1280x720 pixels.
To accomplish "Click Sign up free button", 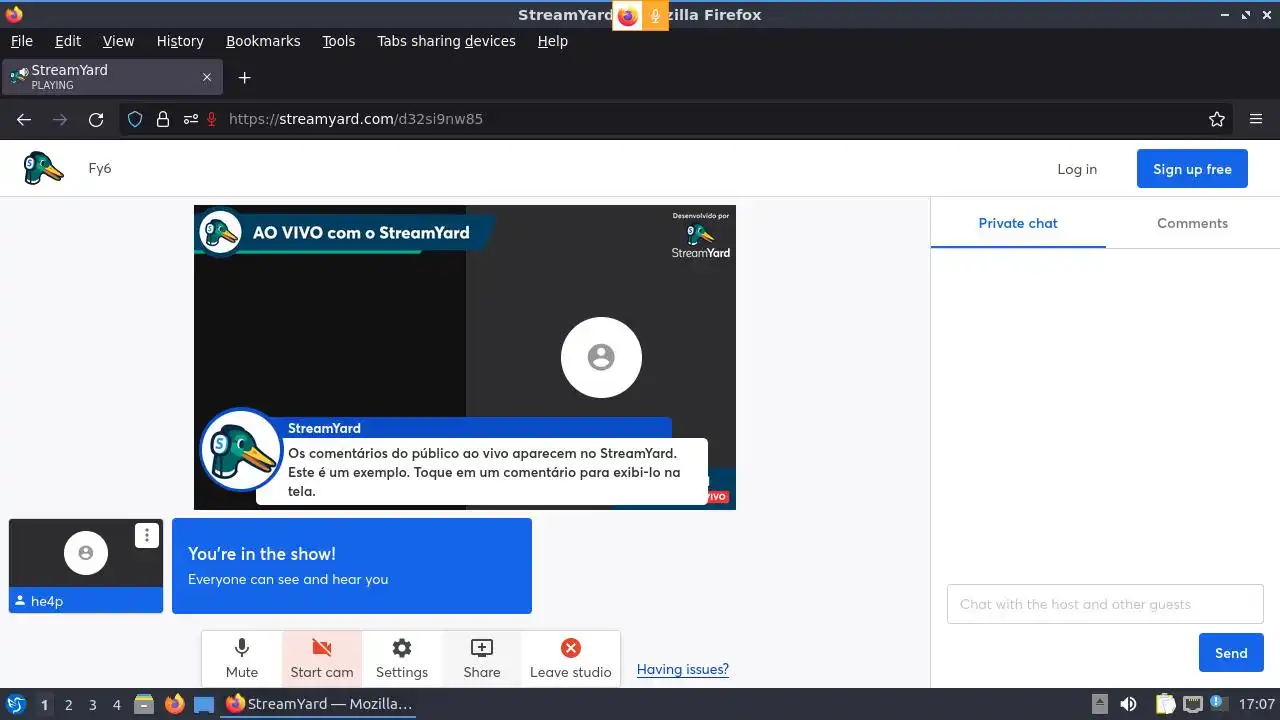I will click(x=1192, y=169).
